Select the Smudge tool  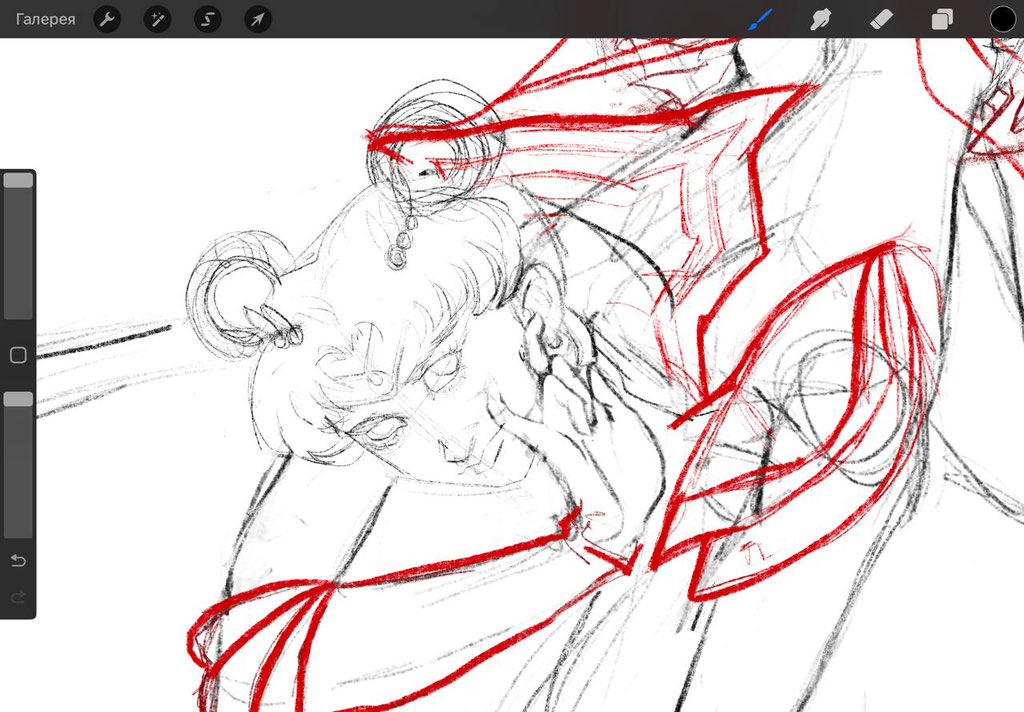[x=820, y=20]
